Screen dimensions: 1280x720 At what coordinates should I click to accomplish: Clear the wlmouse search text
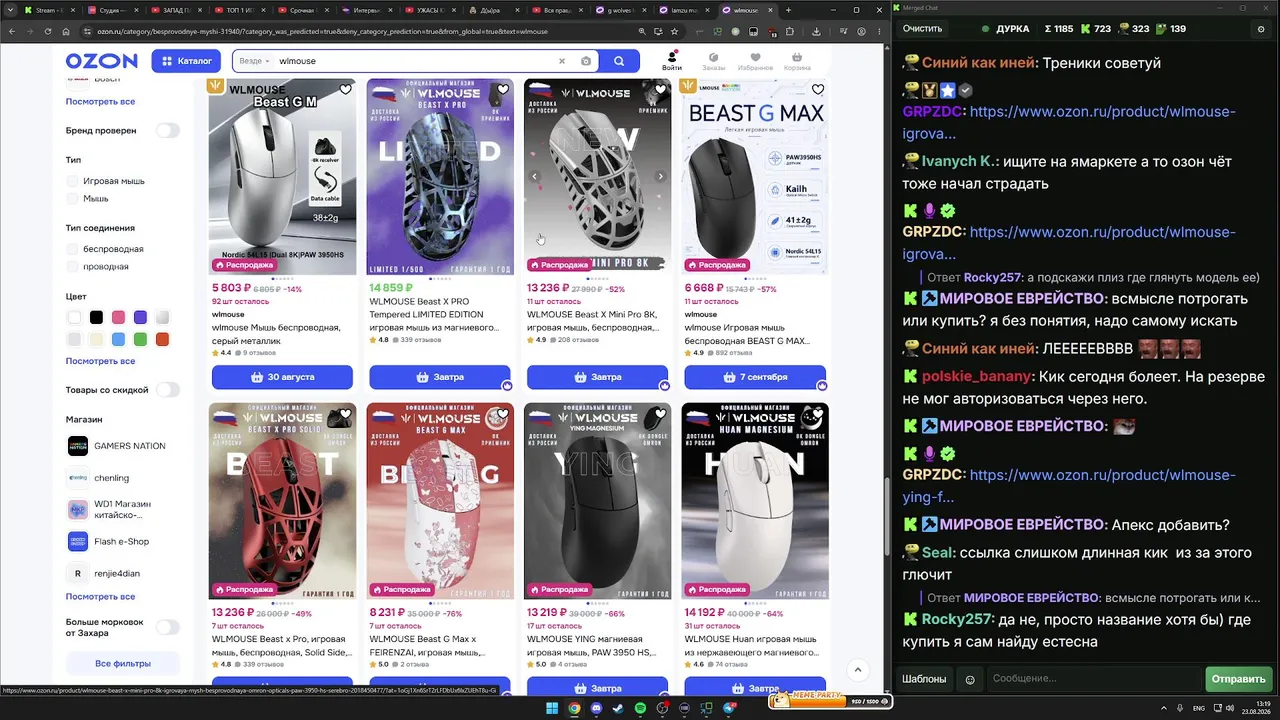(562, 61)
